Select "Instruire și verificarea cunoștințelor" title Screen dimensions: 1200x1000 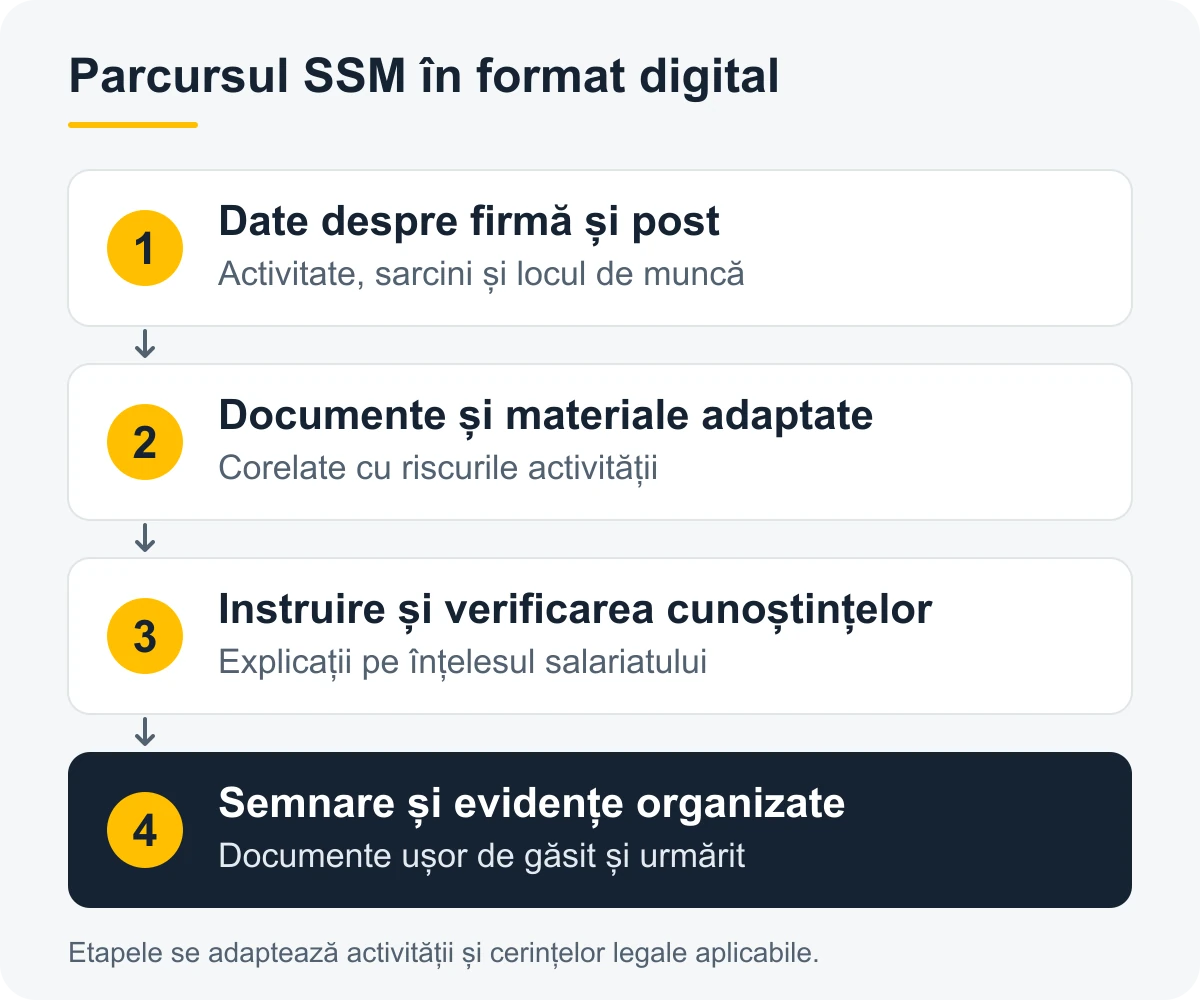click(575, 610)
